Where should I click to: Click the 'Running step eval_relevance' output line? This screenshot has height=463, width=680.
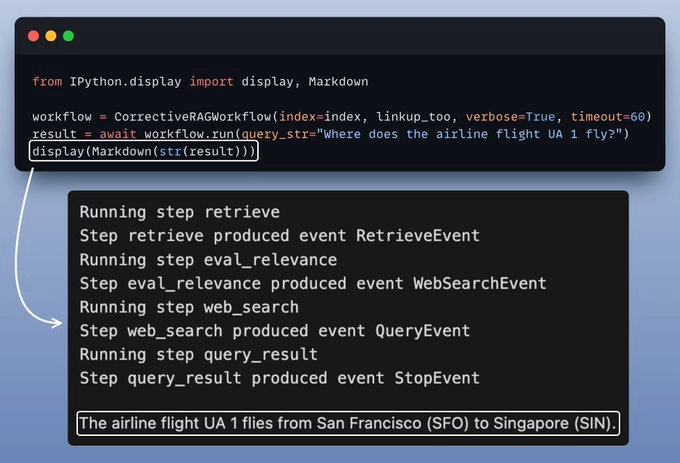click(x=208, y=260)
